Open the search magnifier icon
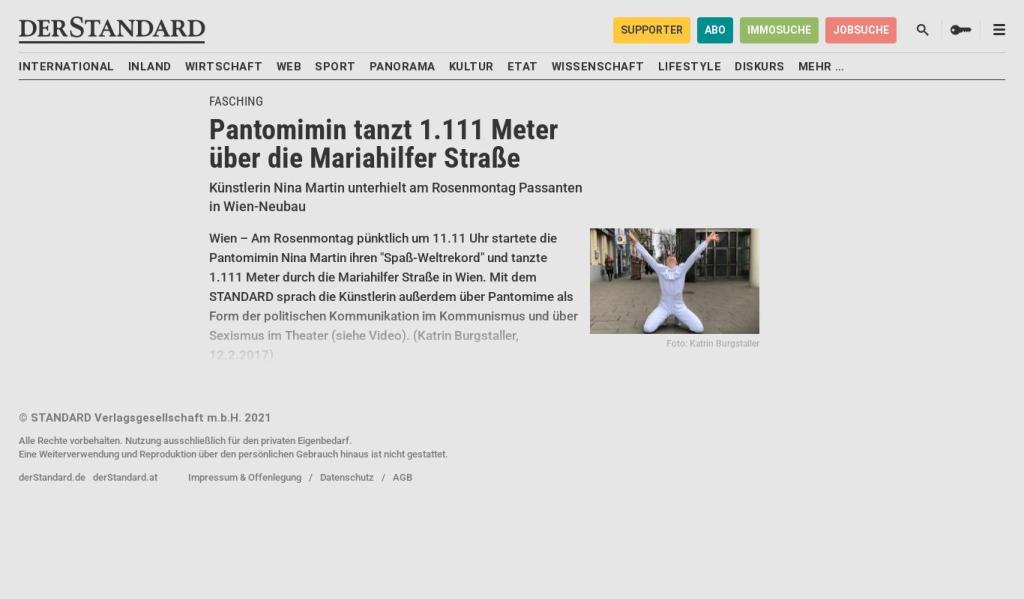The image size is (1024, 599). tap(922, 30)
